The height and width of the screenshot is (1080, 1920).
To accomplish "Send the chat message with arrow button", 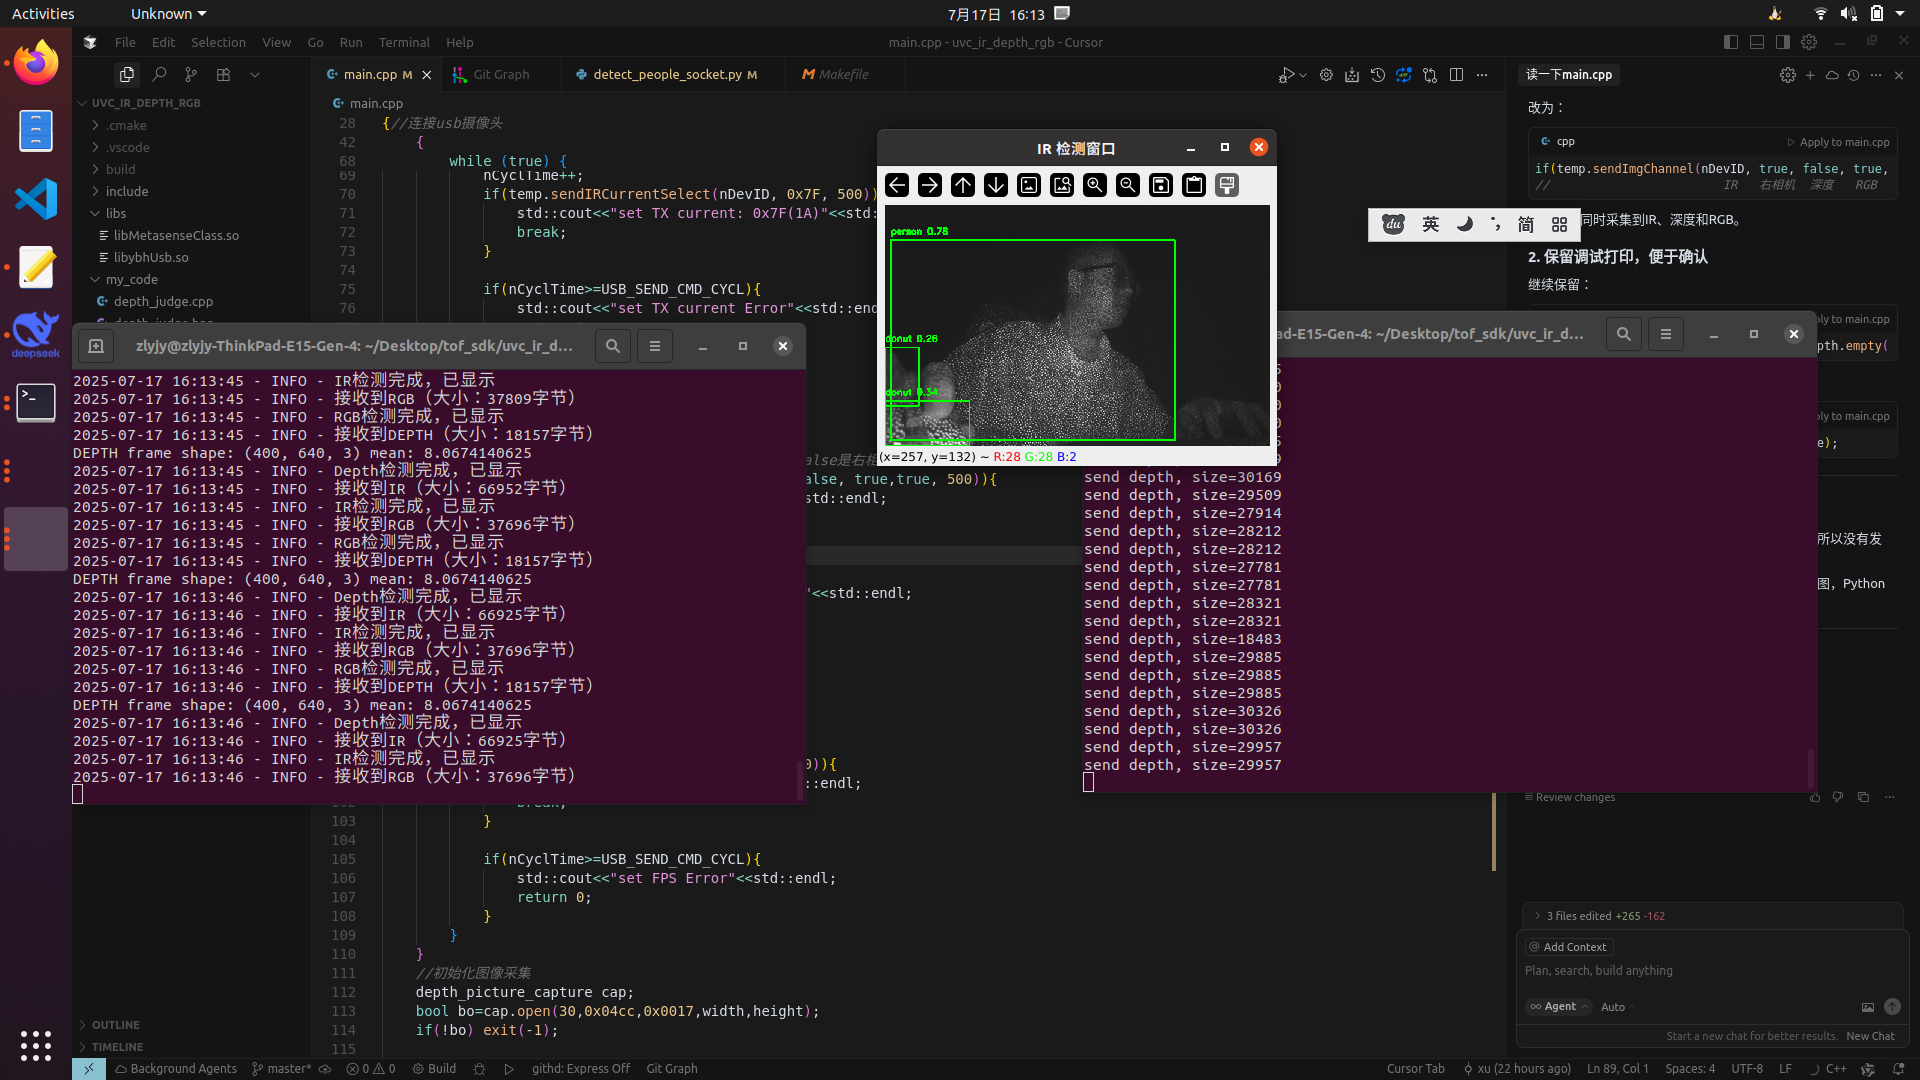I will 1892,1007.
